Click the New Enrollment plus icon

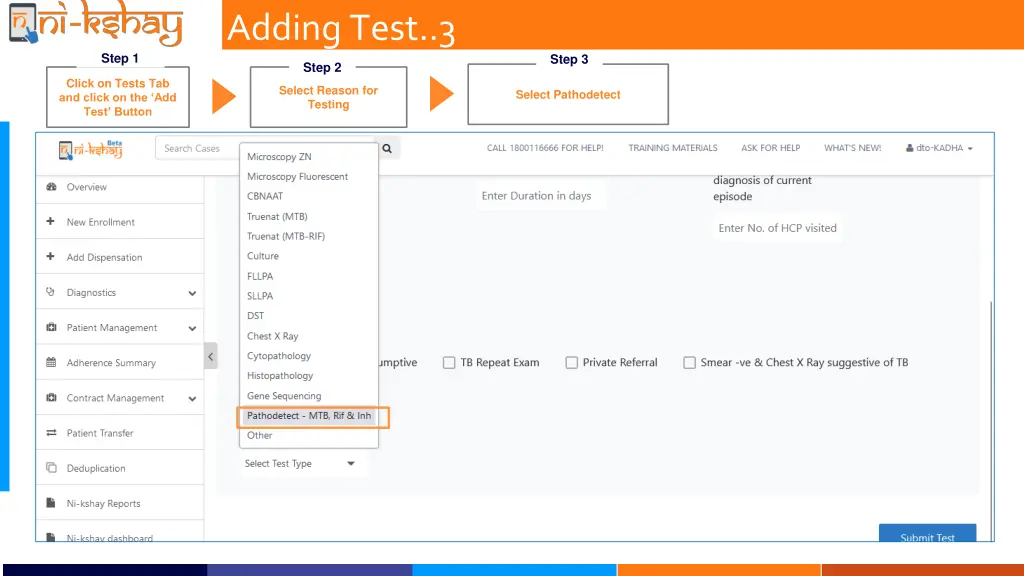pos(50,221)
